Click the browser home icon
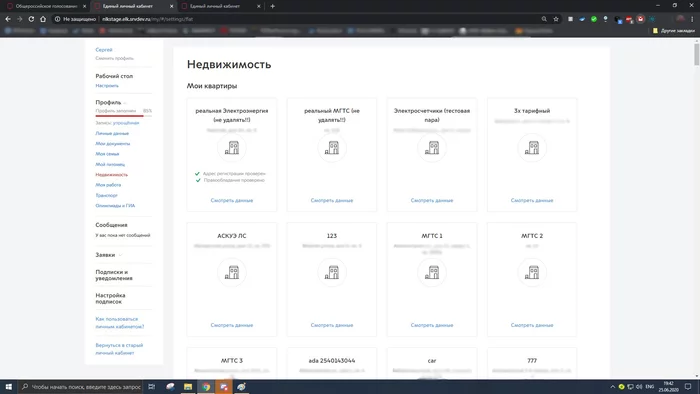This screenshot has width=700, height=394. click(43, 19)
